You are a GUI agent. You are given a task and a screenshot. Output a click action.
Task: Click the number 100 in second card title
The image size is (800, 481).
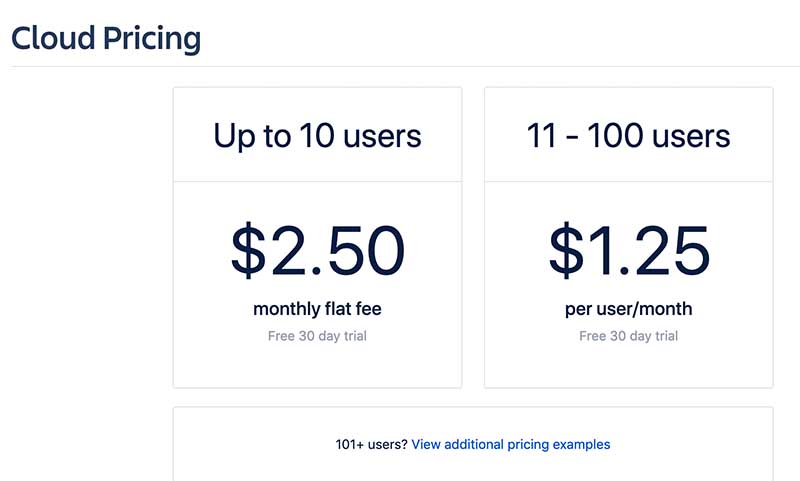615,136
